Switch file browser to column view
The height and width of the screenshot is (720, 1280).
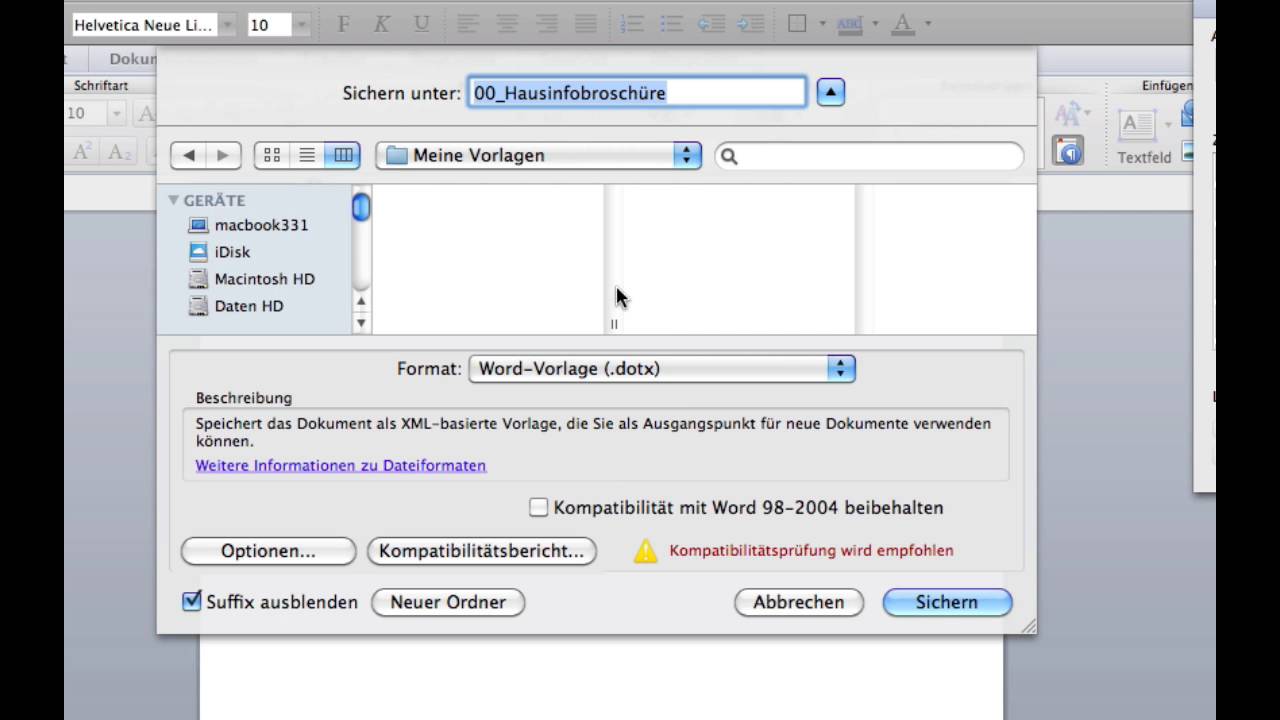pyautogui.click(x=343, y=155)
